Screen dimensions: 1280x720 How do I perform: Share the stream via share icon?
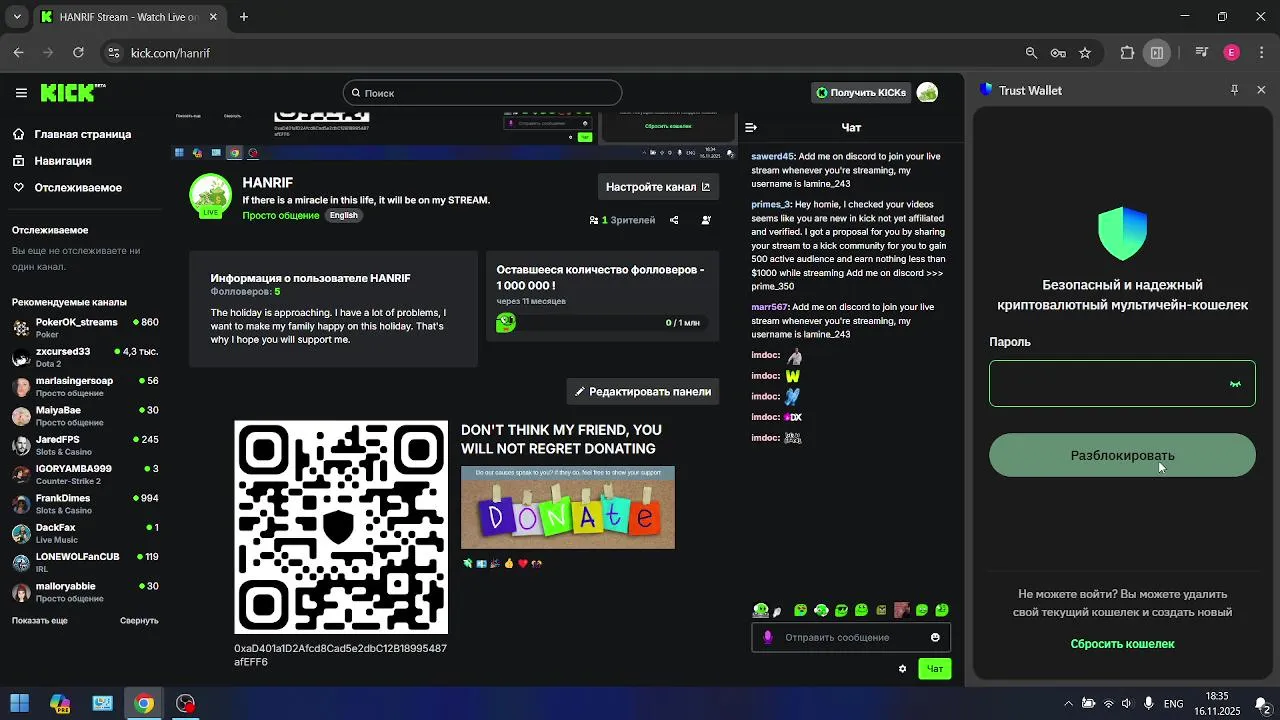(674, 220)
